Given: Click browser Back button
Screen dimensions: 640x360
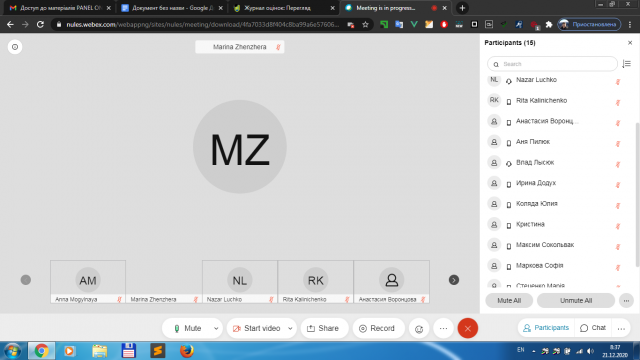Looking at the screenshot, I should 10,24.
